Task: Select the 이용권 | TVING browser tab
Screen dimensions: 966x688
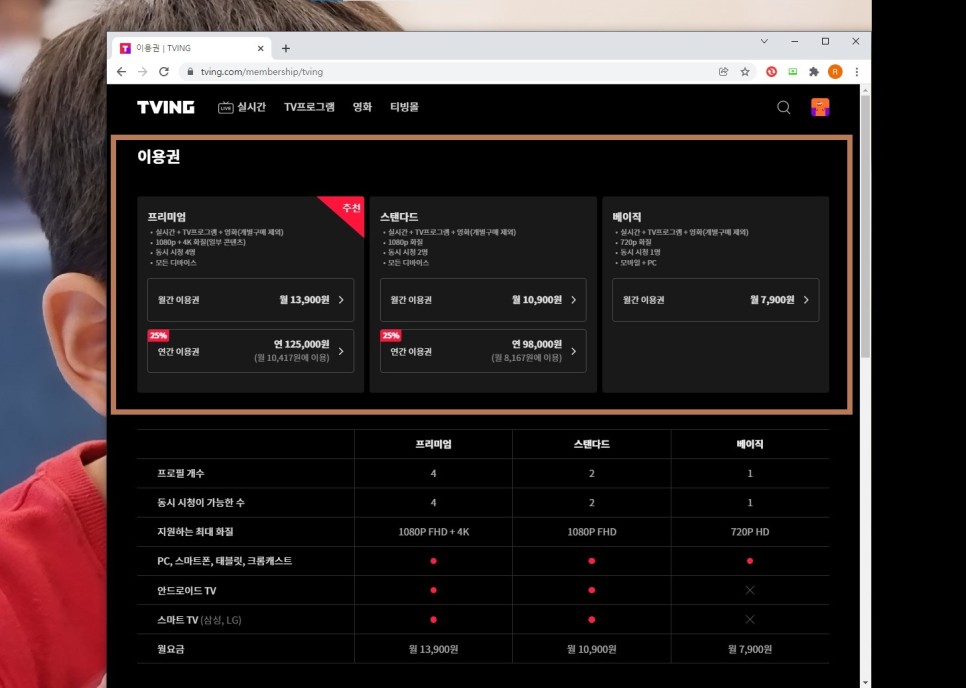Action: [x=192, y=48]
